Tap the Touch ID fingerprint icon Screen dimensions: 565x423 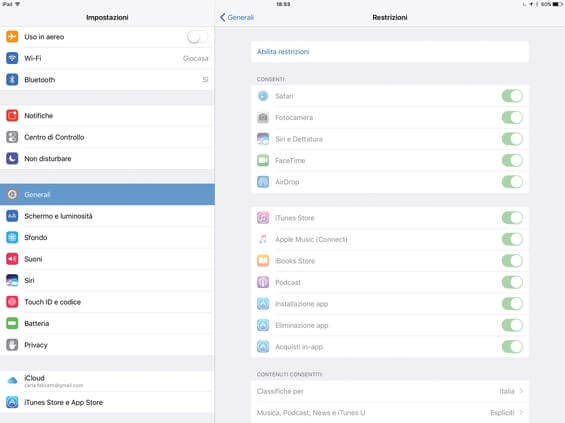click(12, 302)
